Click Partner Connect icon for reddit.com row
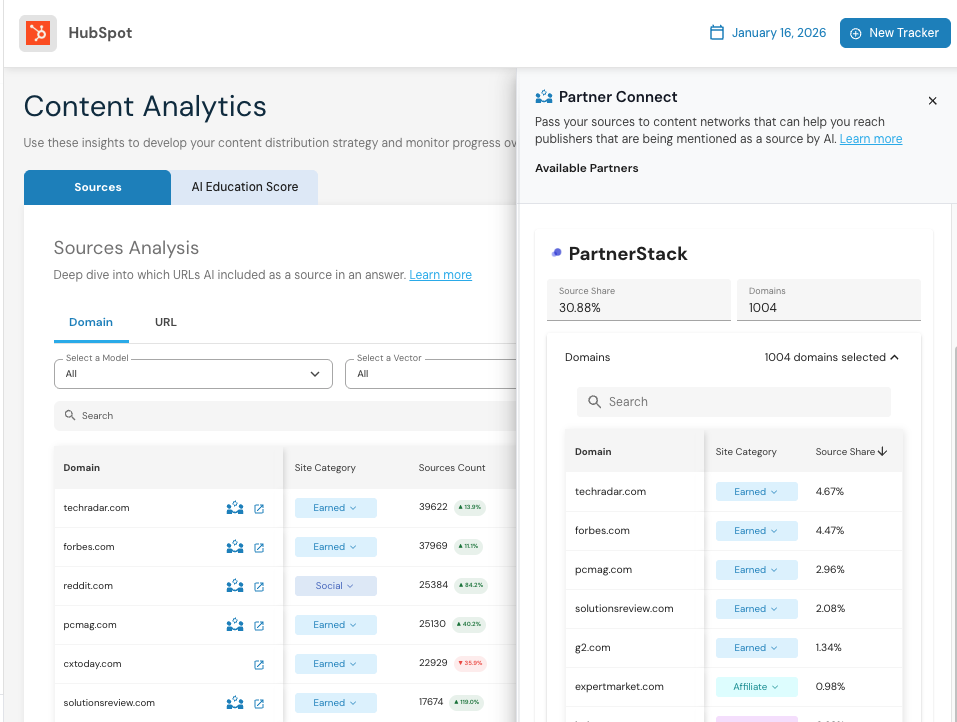Image resolution: width=957 pixels, height=722 pixels. point(235,586)
